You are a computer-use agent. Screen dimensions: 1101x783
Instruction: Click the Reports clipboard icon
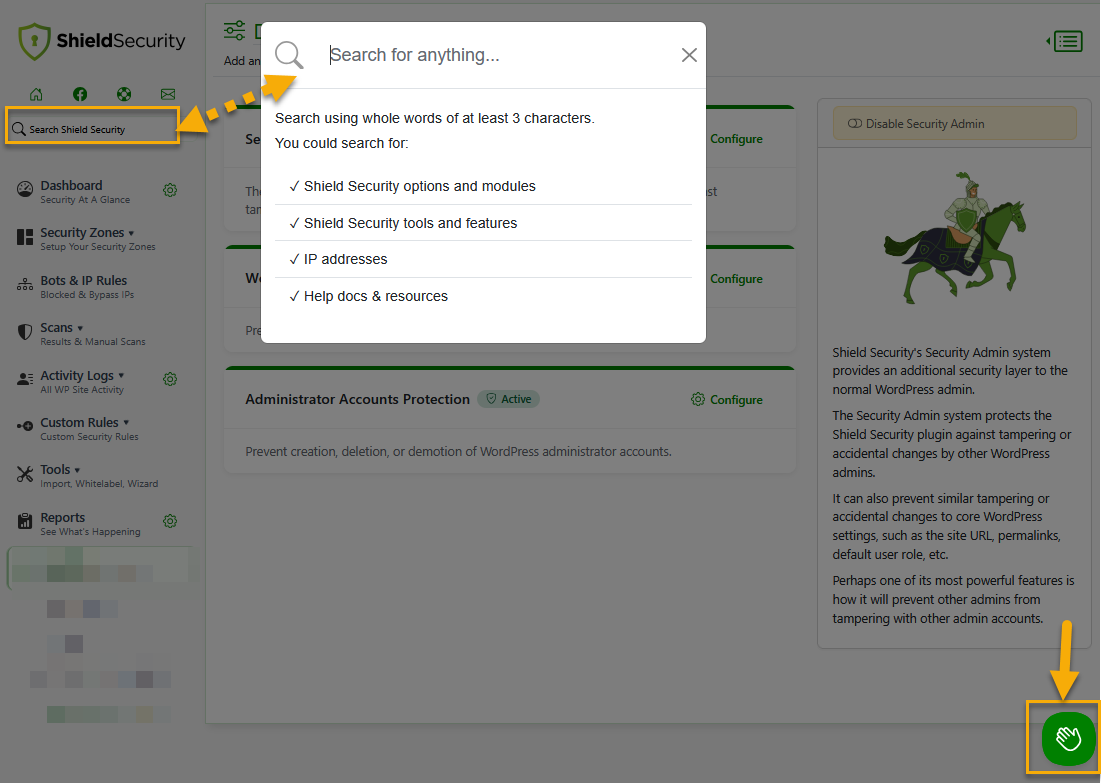tap(25, 521)
